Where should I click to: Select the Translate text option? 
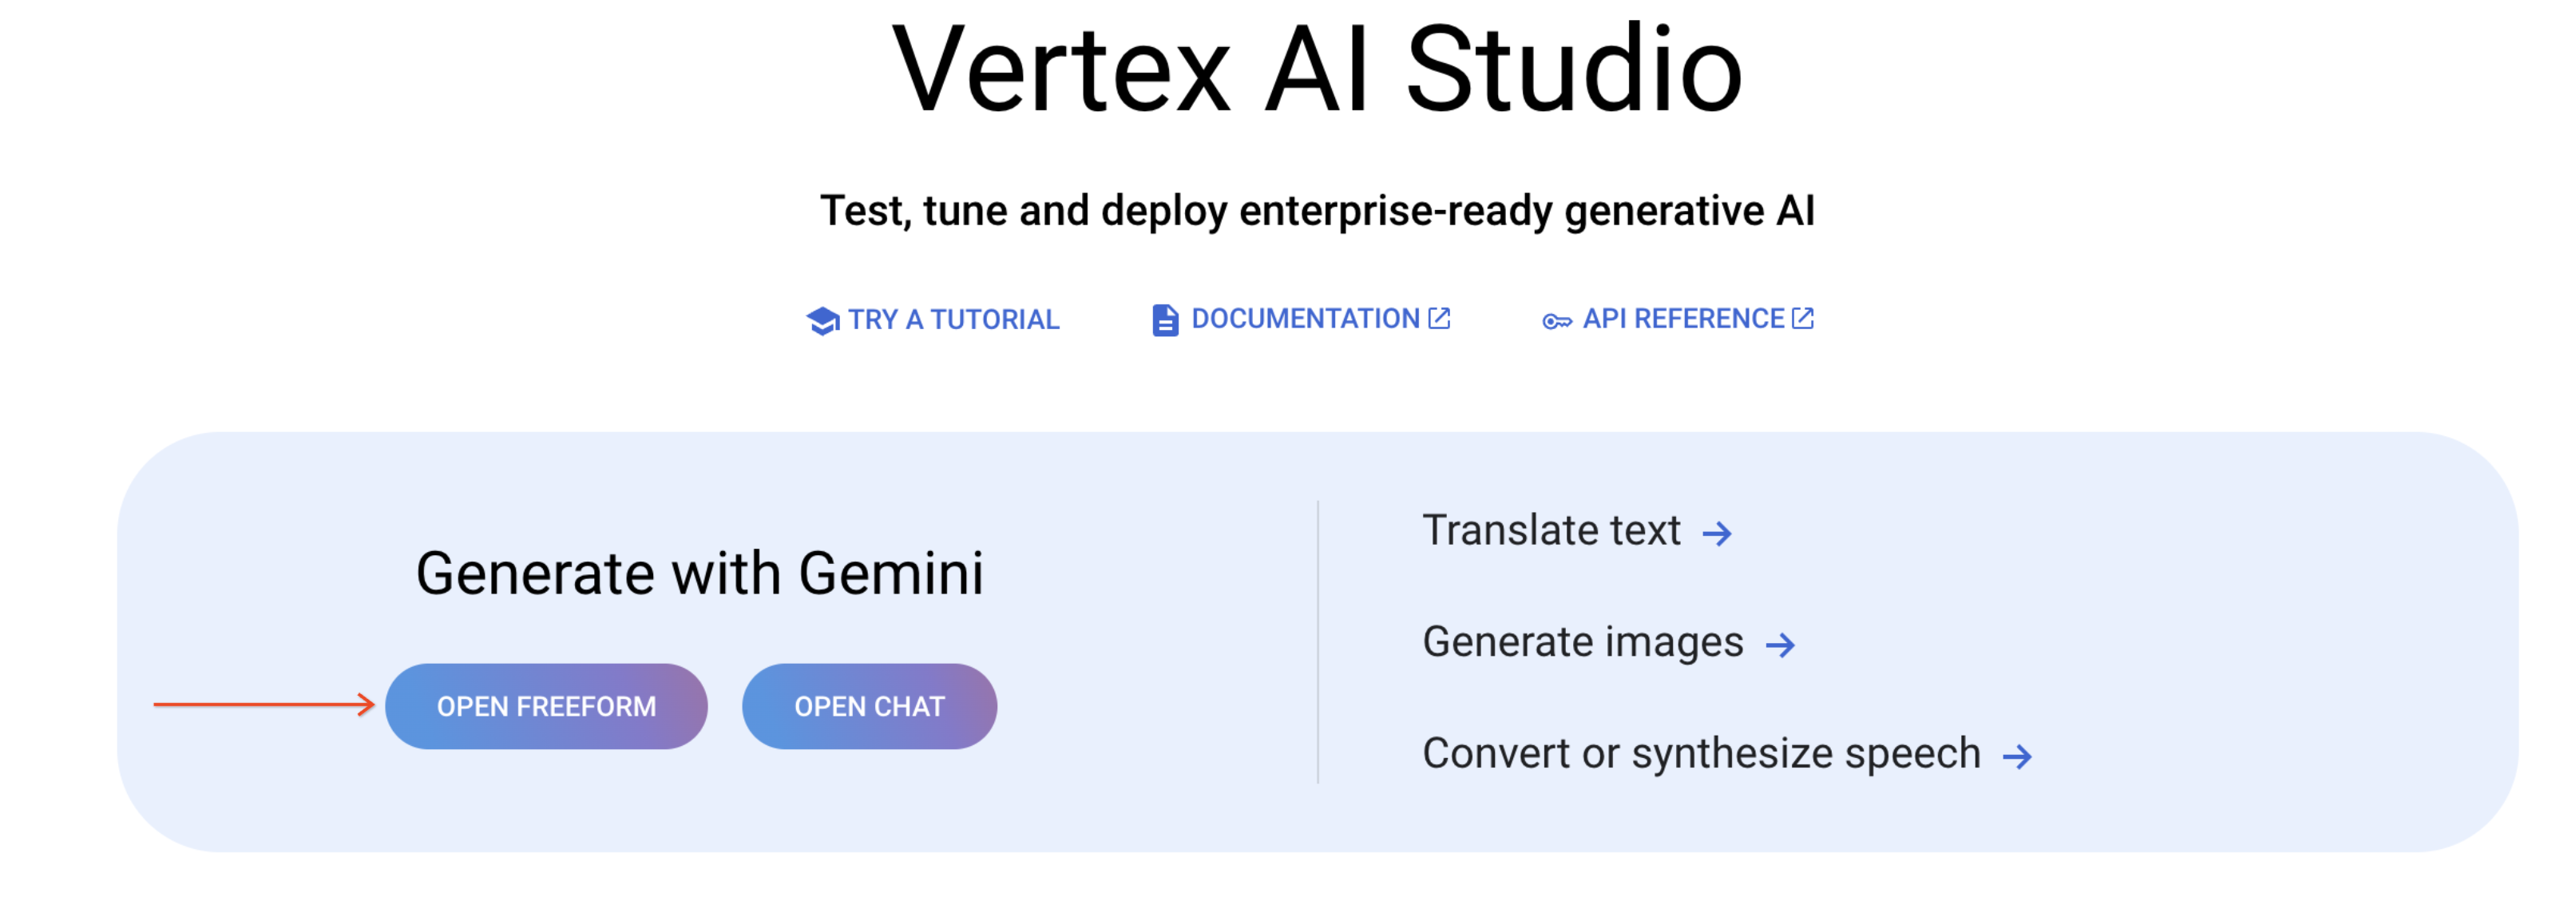point(1551,530)
